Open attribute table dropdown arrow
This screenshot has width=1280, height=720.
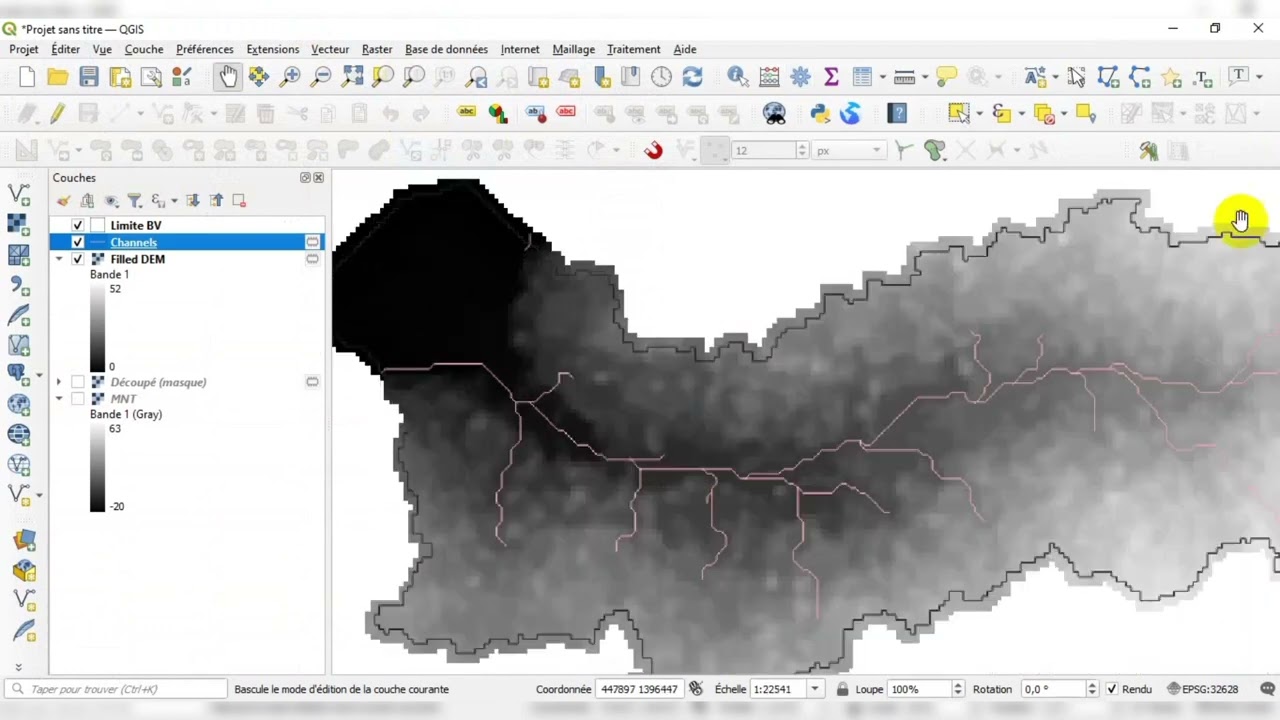tap(882, 77)
